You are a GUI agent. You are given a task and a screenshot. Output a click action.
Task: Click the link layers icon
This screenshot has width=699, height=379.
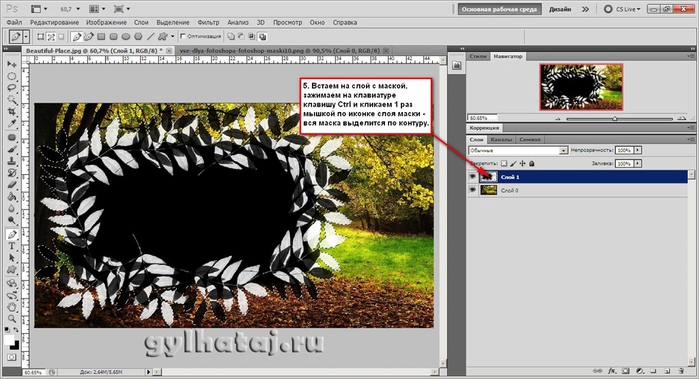click(x=598, y=371)
